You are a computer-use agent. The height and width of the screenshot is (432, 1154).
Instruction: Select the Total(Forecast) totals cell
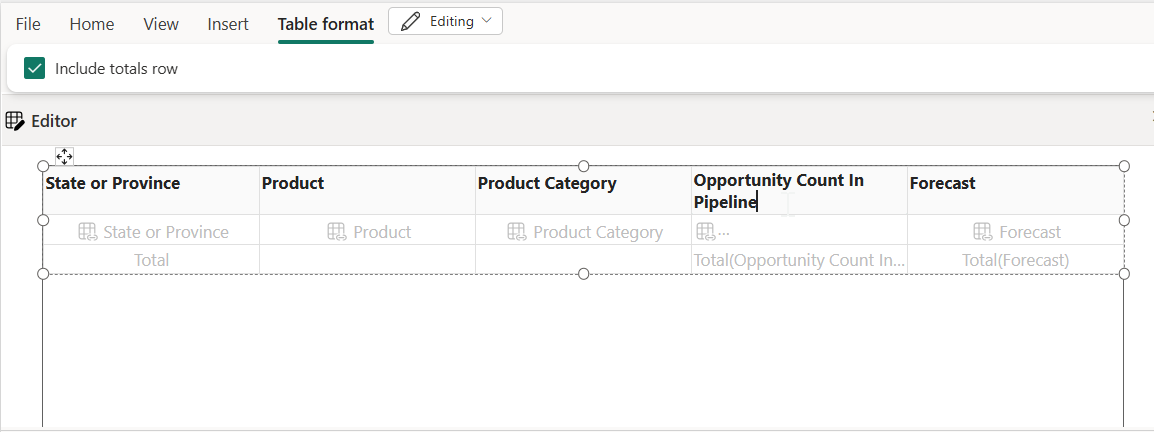pos(1015,260)
